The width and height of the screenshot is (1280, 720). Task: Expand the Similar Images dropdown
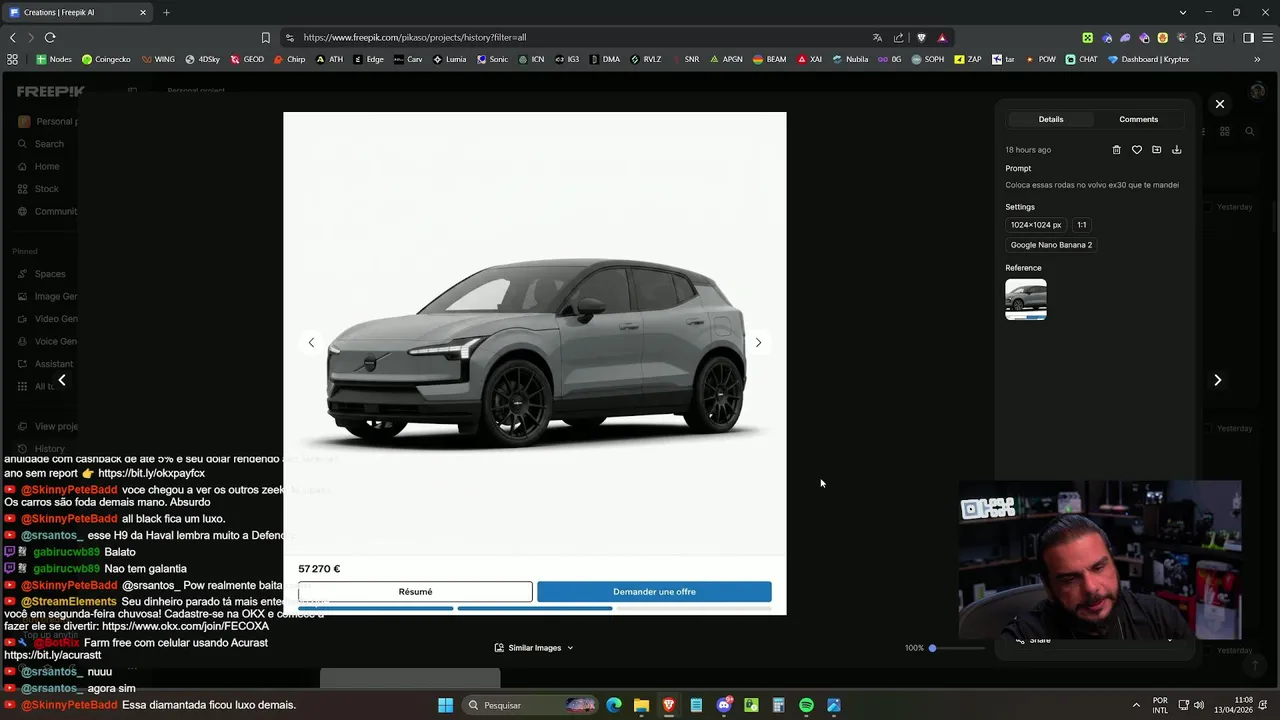534,648
